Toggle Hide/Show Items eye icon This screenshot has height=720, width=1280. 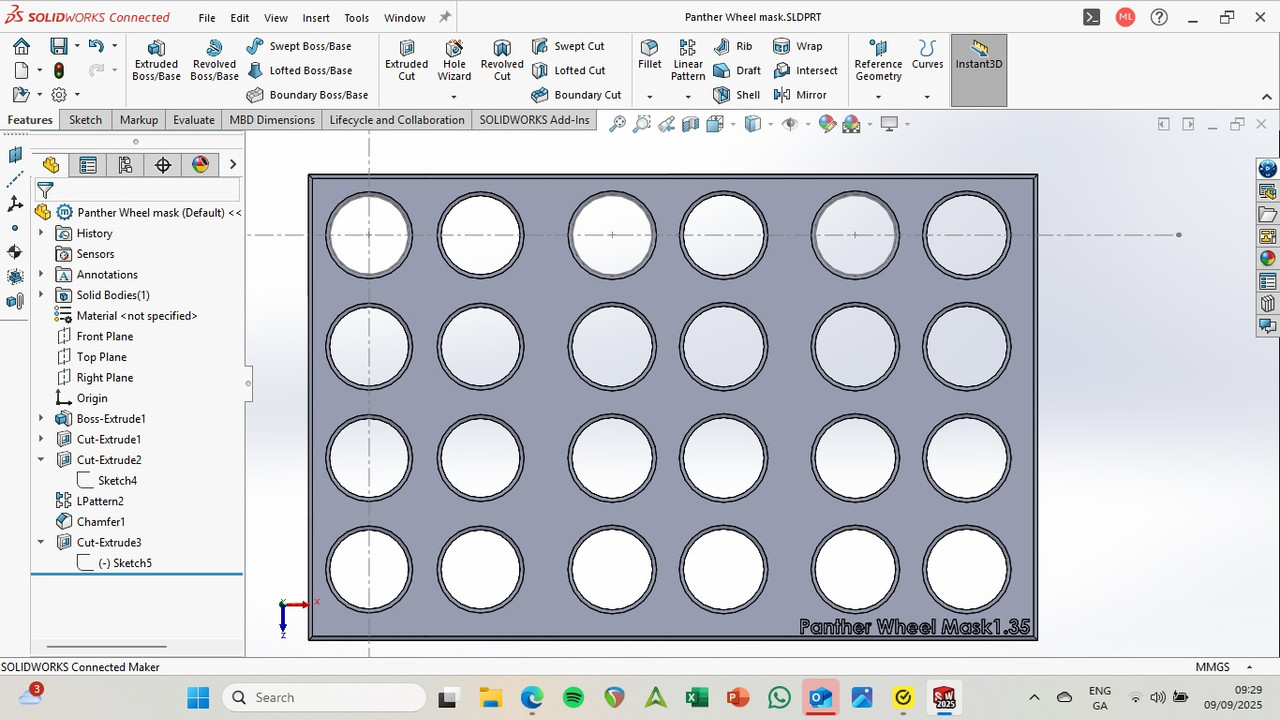[790, 124]
